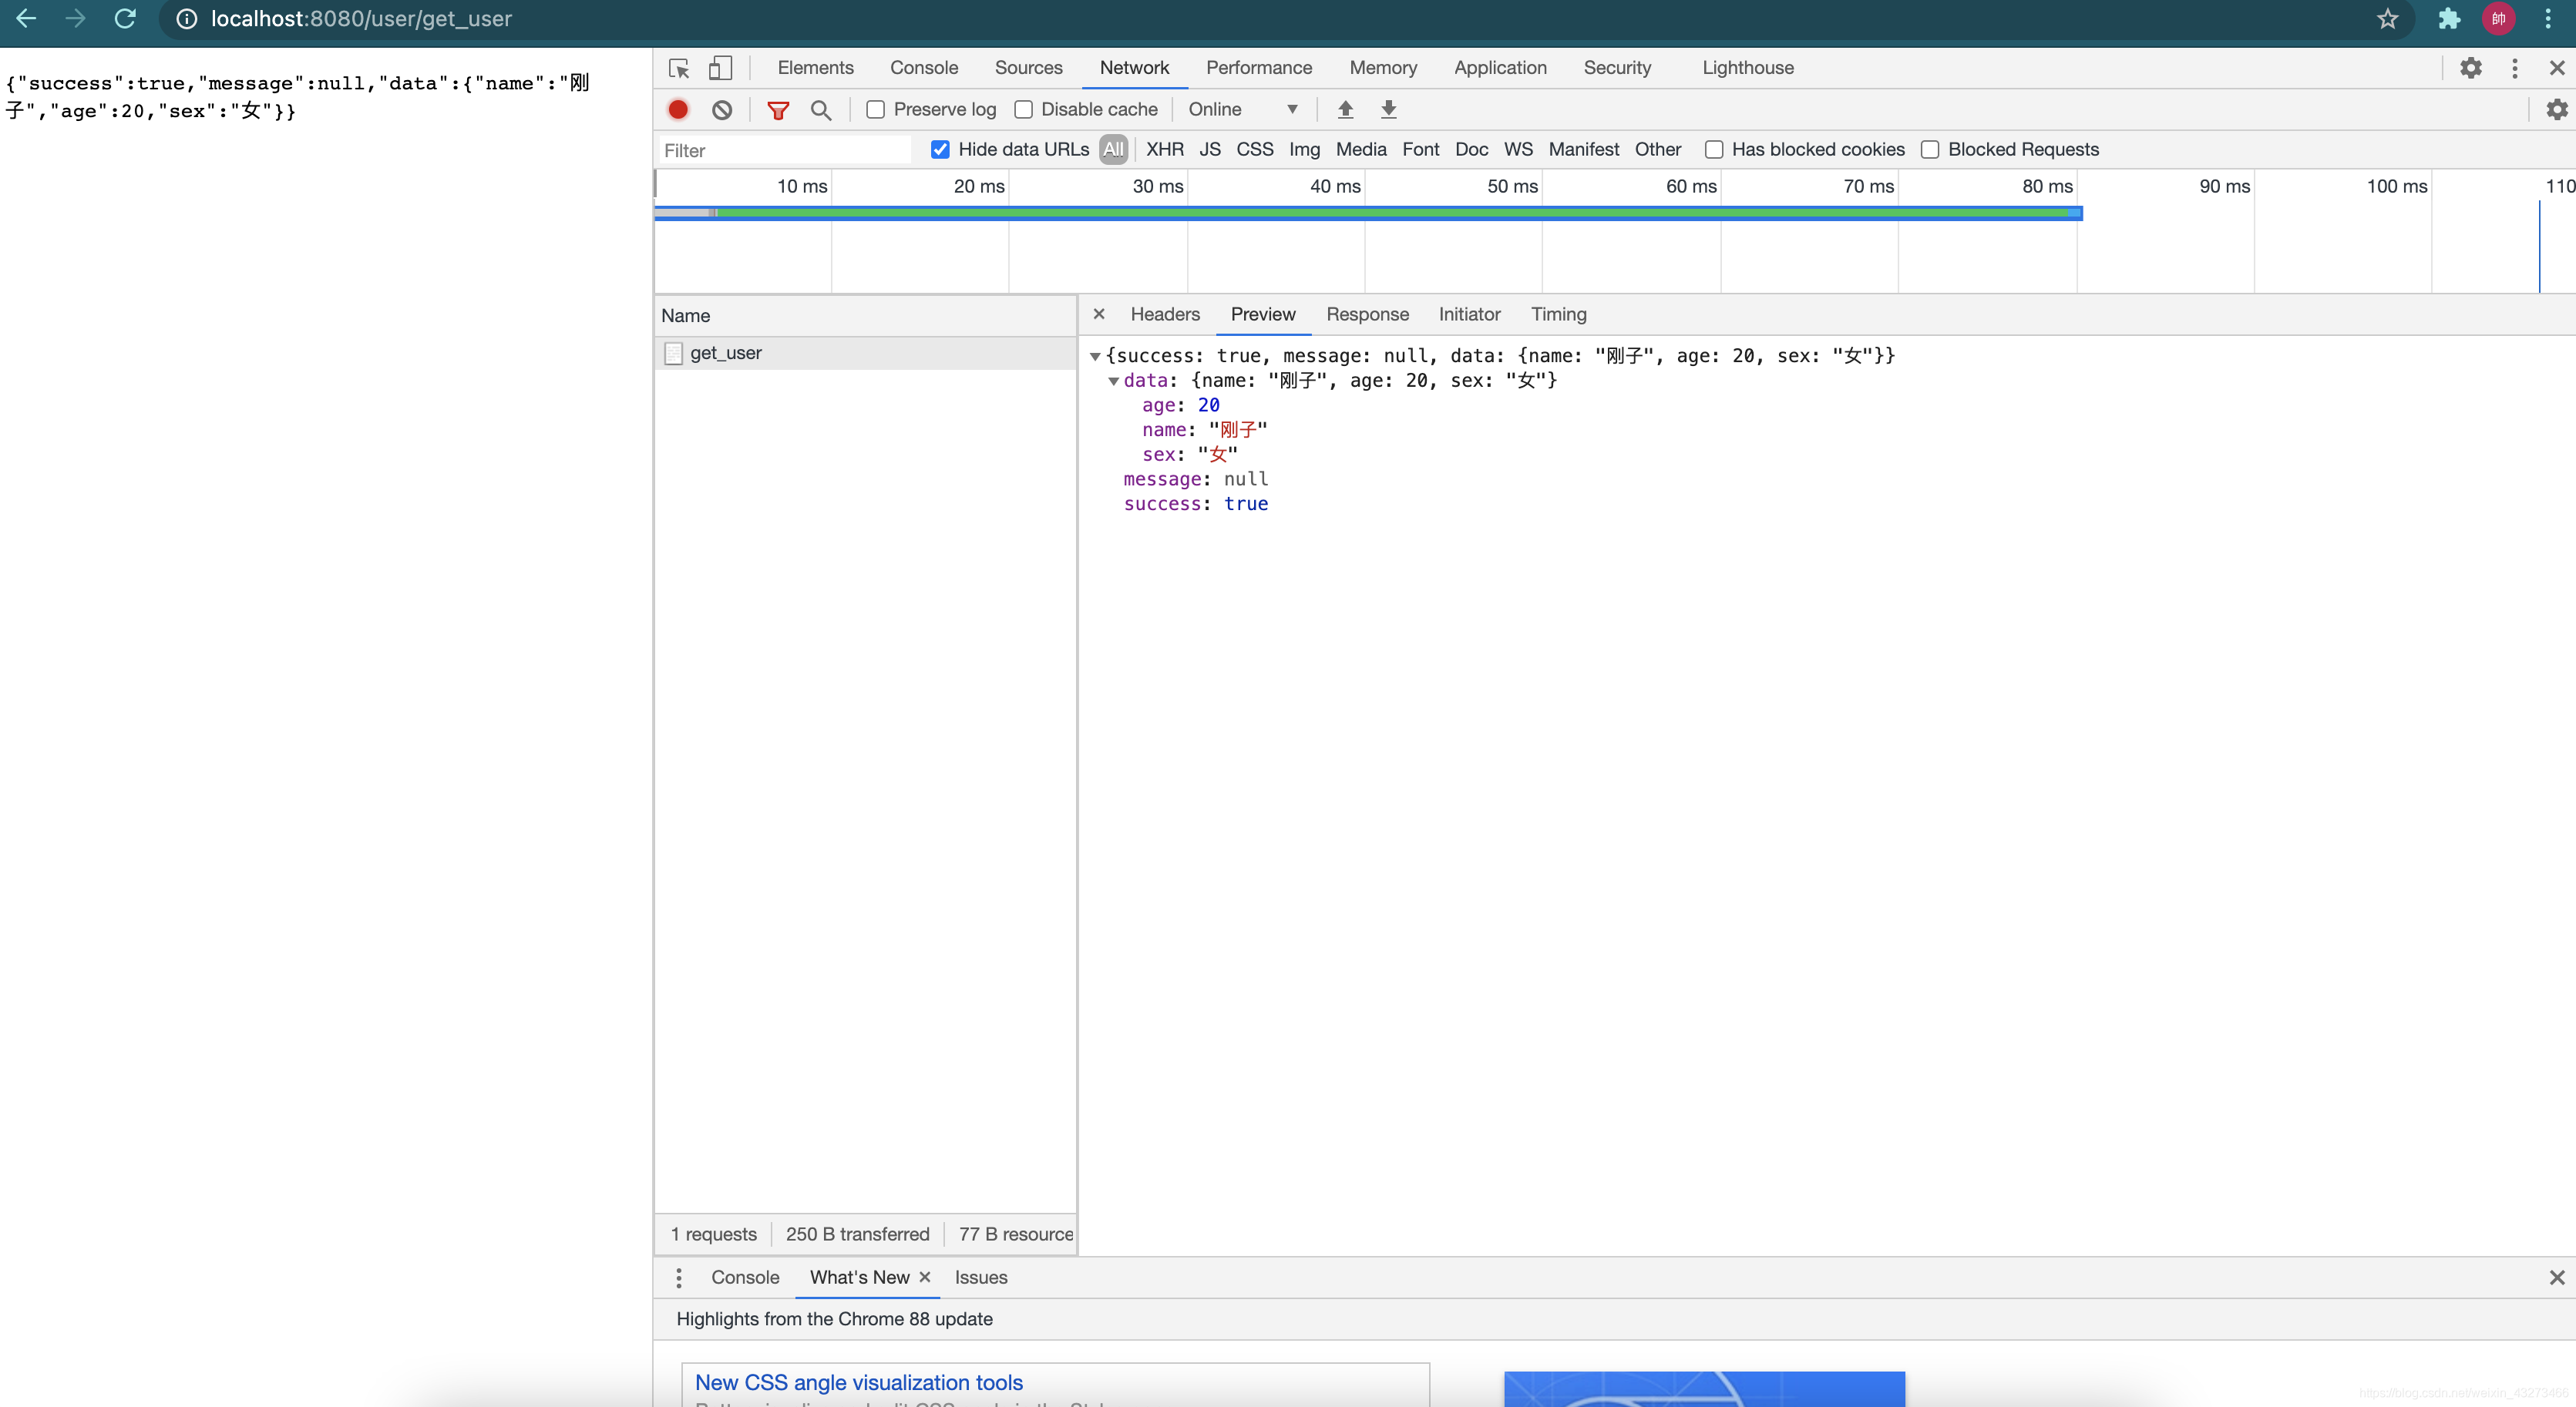The height and width of the screenshot is (1407, 2576).
Task: Click the address bar URL
Action: tap(361, 19)
